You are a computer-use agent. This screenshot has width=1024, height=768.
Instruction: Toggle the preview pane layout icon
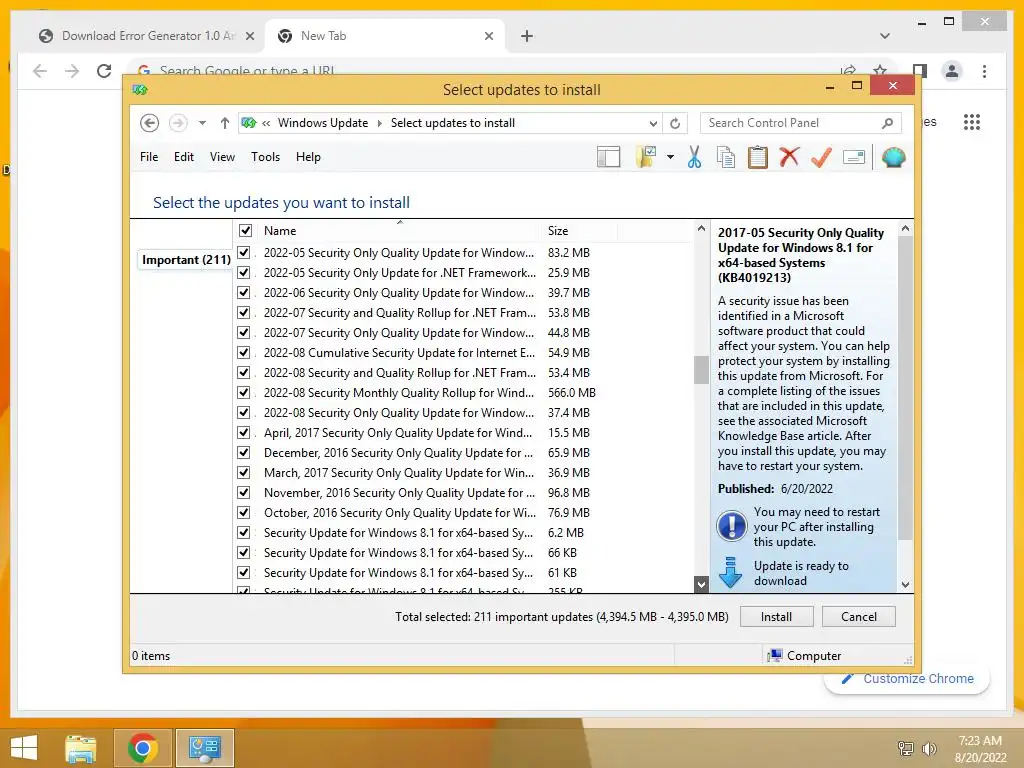(x=608, y=157)
